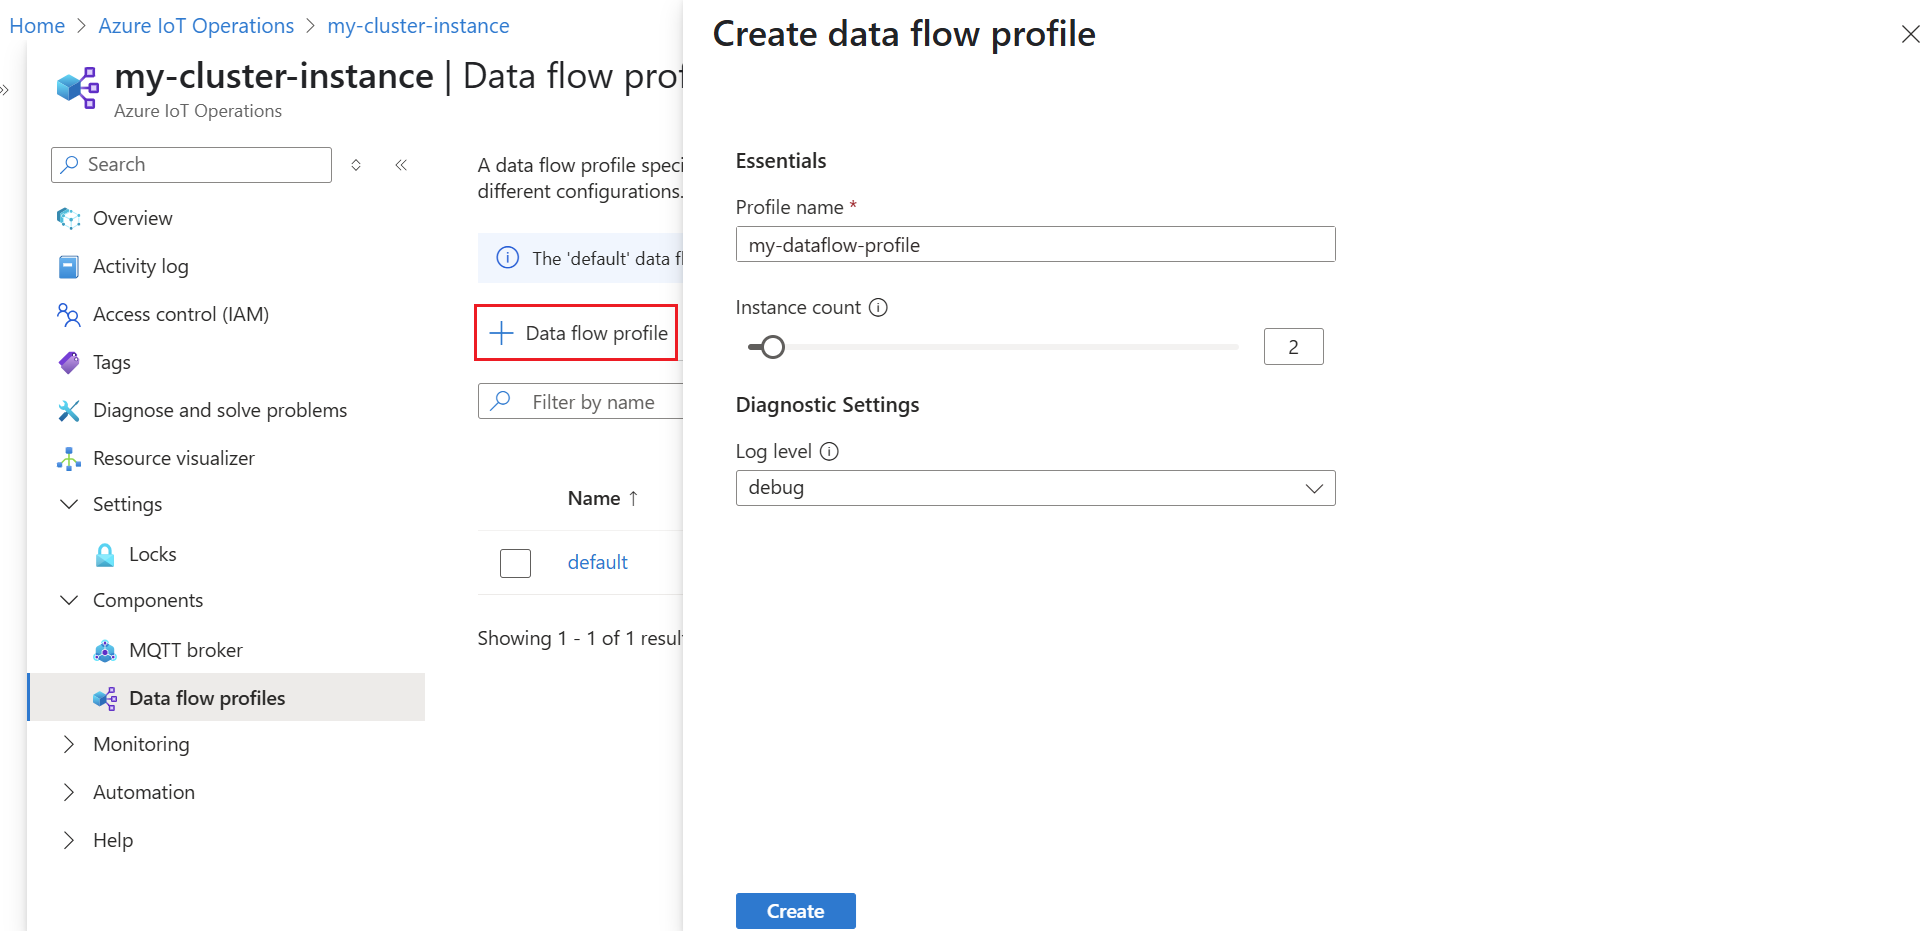Collapse the sidebar with the double-chevron icon
The height and width of the screenshot is (931, 1932).
click(x=401, y=164)
